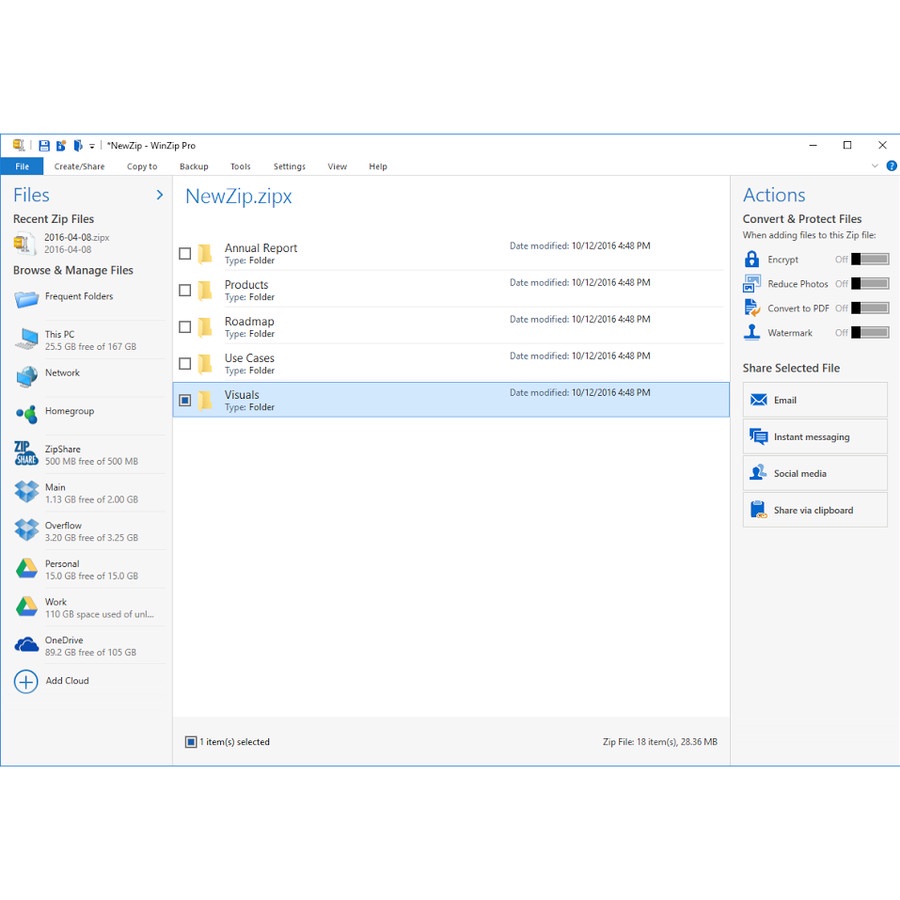This screenshot has width=900, height=900.
Task: Click the Reduce Photos icon
Action: (x=752, y=284)
